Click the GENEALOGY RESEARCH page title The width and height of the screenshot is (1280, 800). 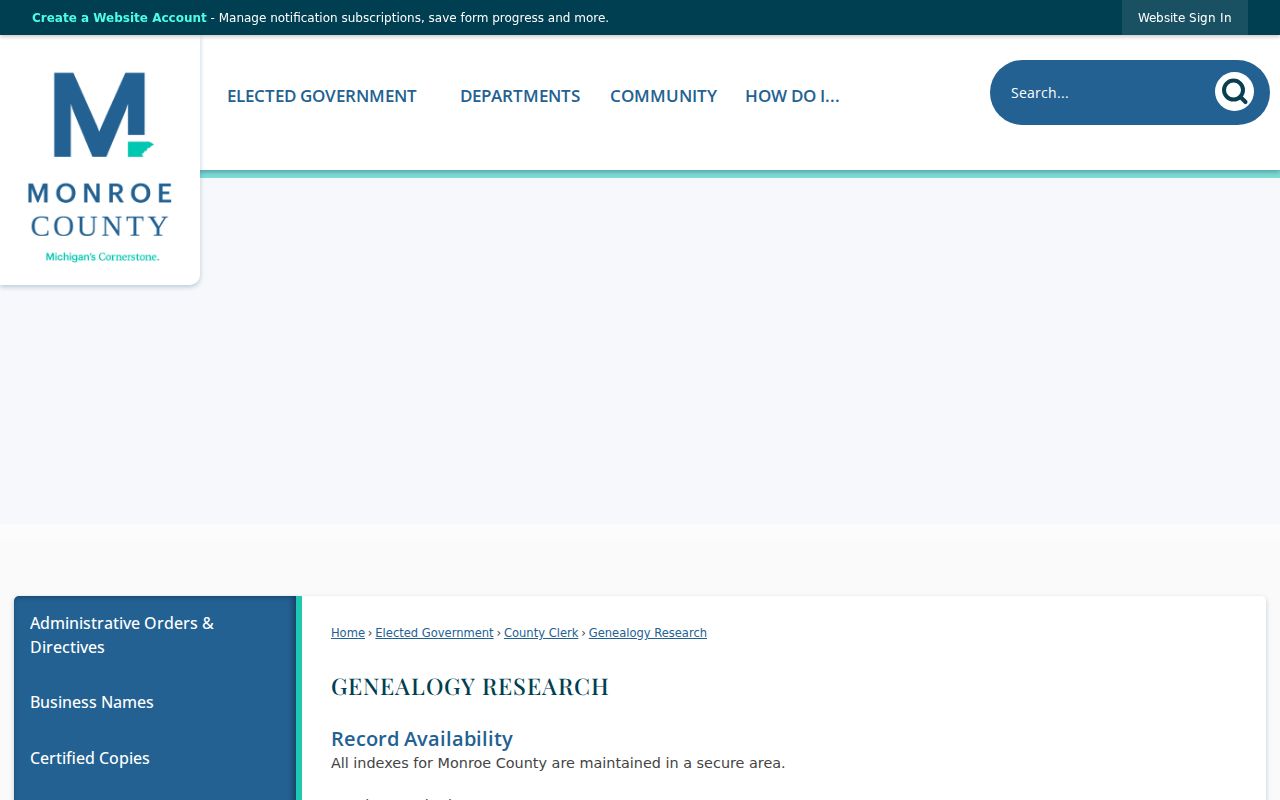tap(470, 687)
